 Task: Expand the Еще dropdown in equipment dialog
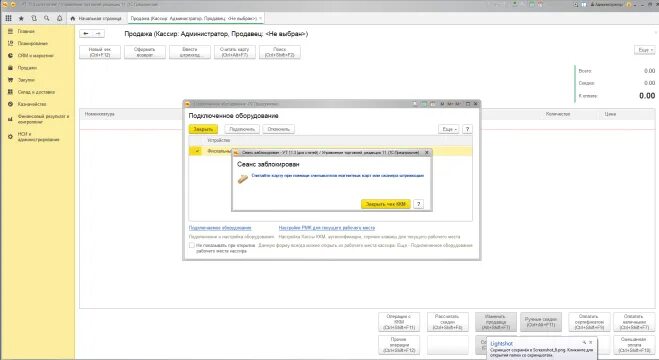449,129
